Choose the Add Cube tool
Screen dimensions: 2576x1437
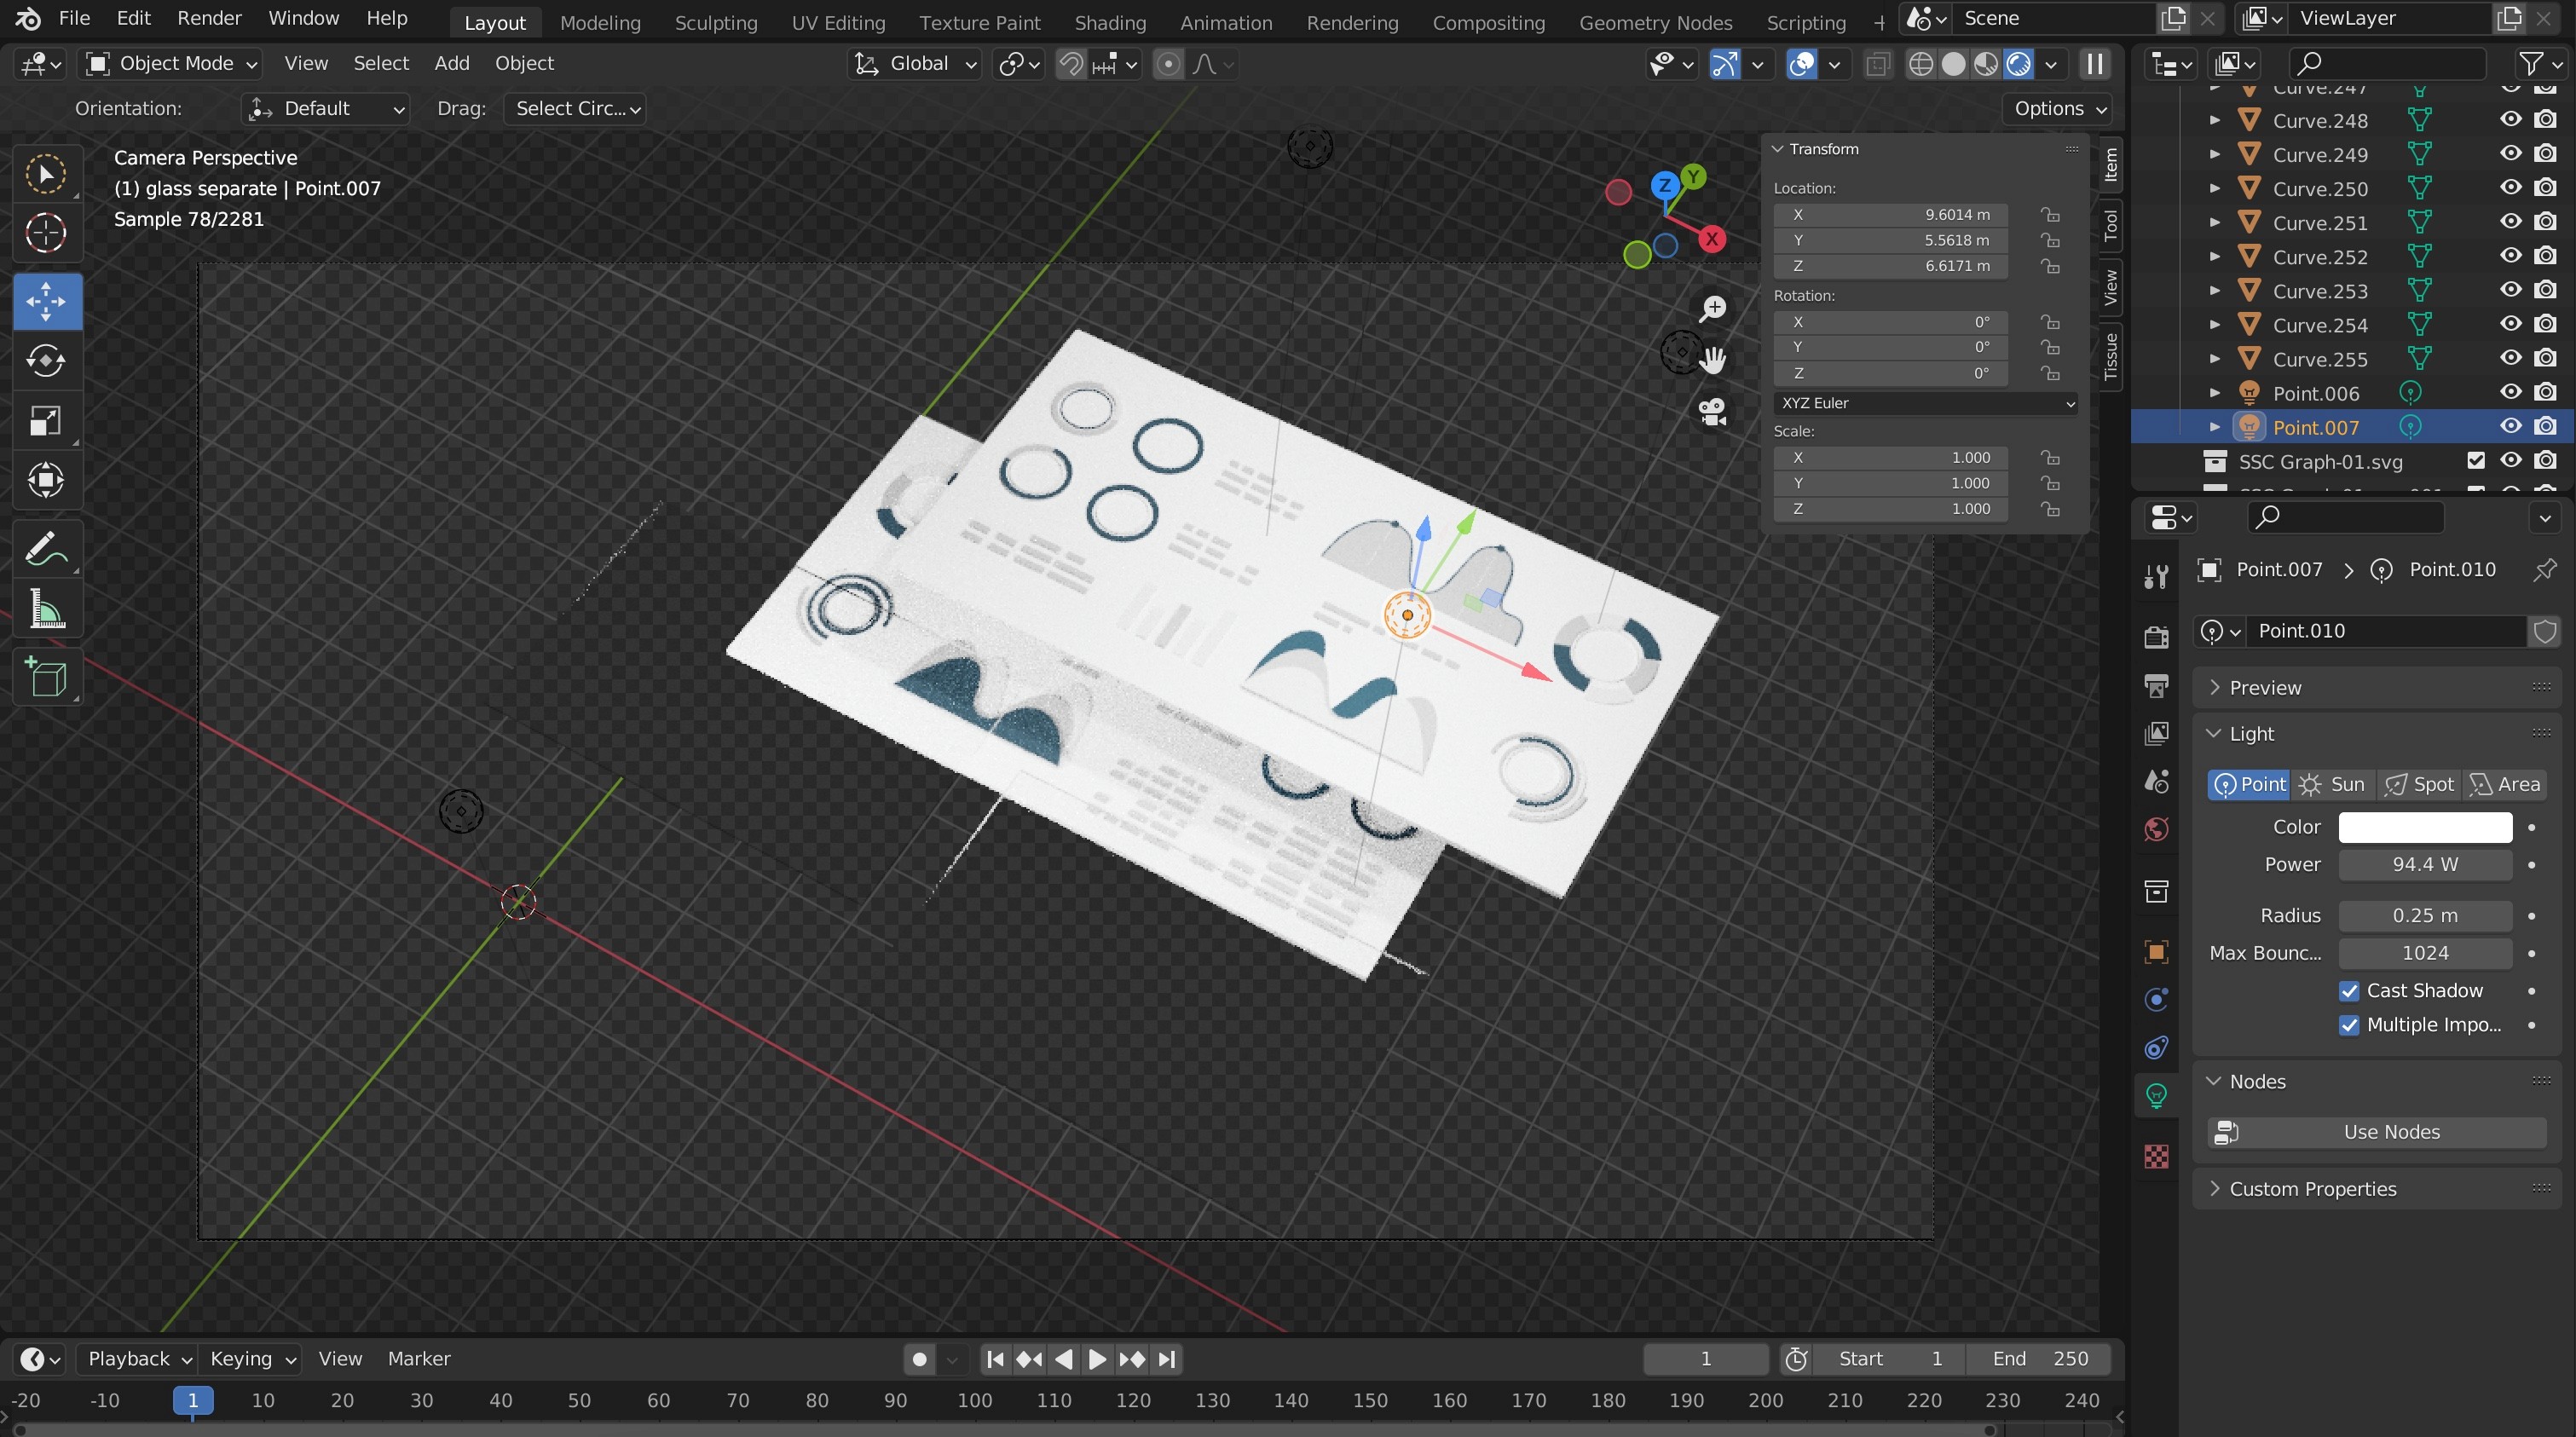[46, 678]
